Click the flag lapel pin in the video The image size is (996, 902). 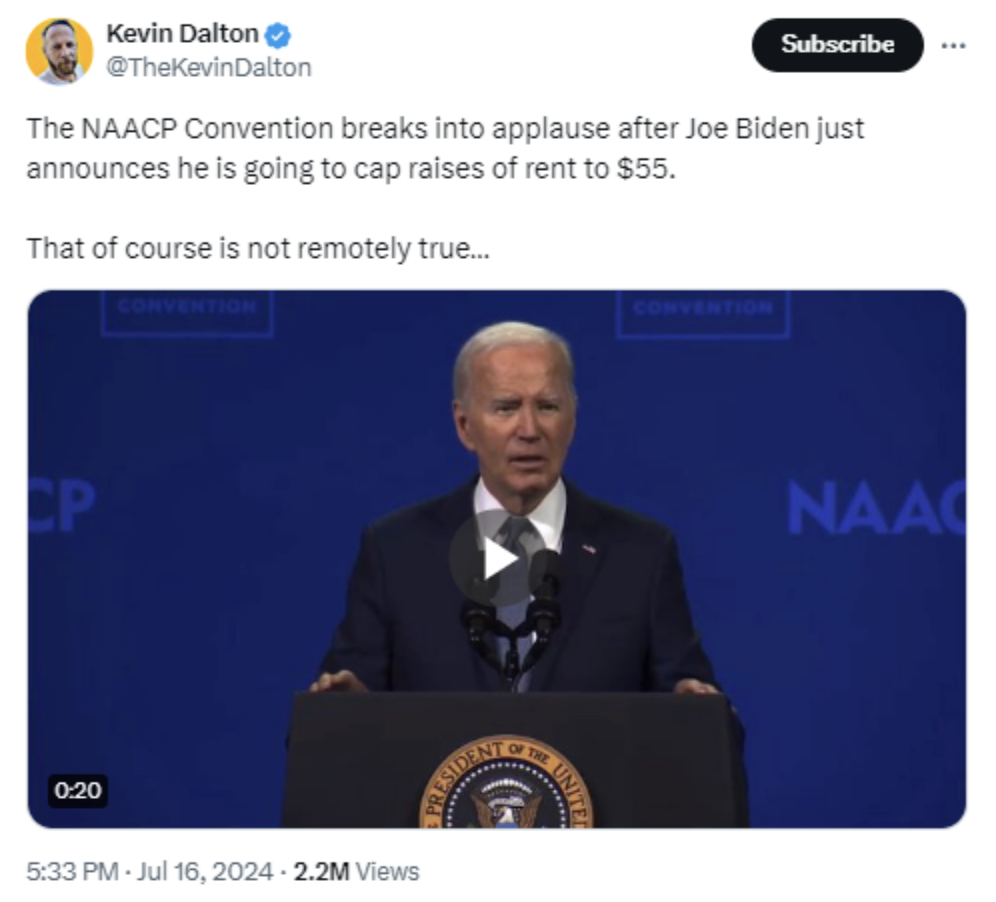589,548
